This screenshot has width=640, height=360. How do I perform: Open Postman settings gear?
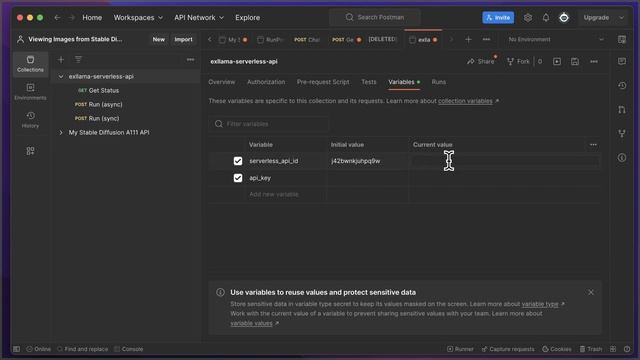click(x=528, y=18)
